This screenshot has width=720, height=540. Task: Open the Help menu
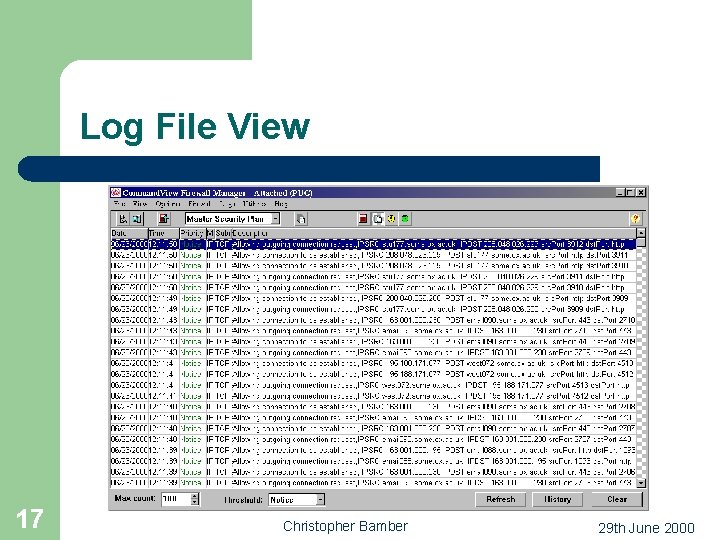(281, 203)
